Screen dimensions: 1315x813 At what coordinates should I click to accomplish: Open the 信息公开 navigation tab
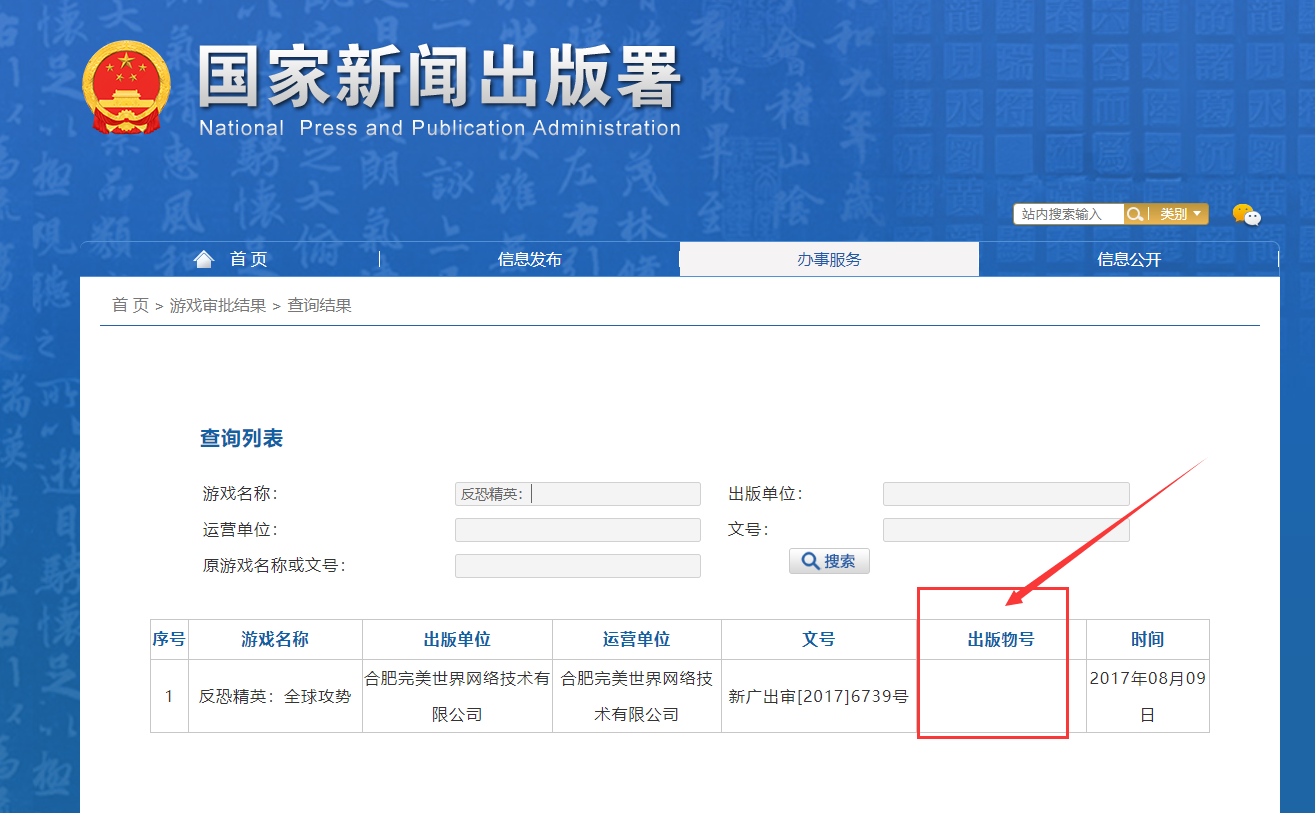[x=1129, y=259]
